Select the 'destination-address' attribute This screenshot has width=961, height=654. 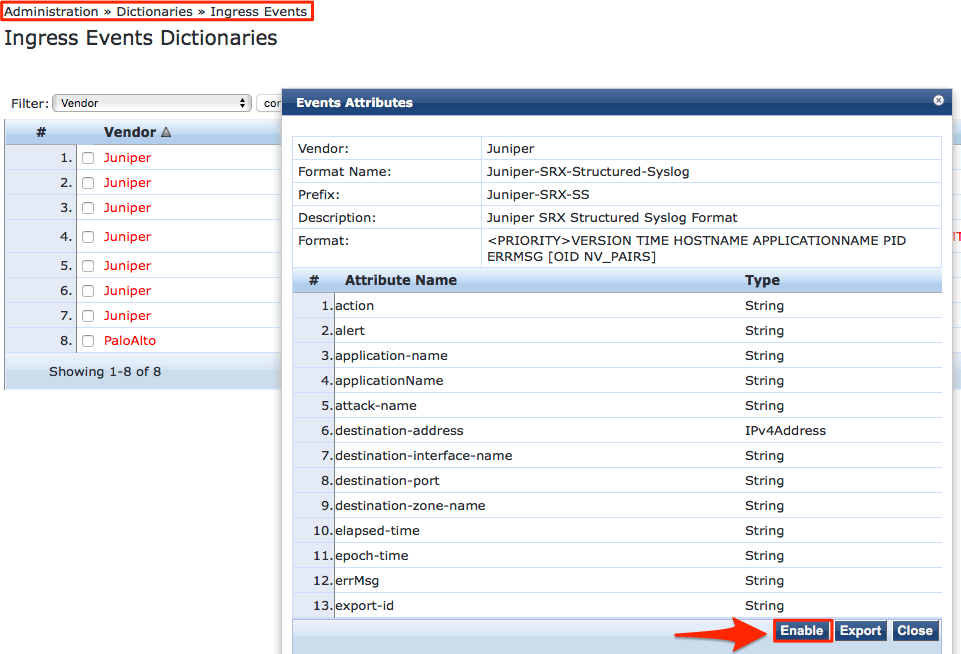[617, 431]
